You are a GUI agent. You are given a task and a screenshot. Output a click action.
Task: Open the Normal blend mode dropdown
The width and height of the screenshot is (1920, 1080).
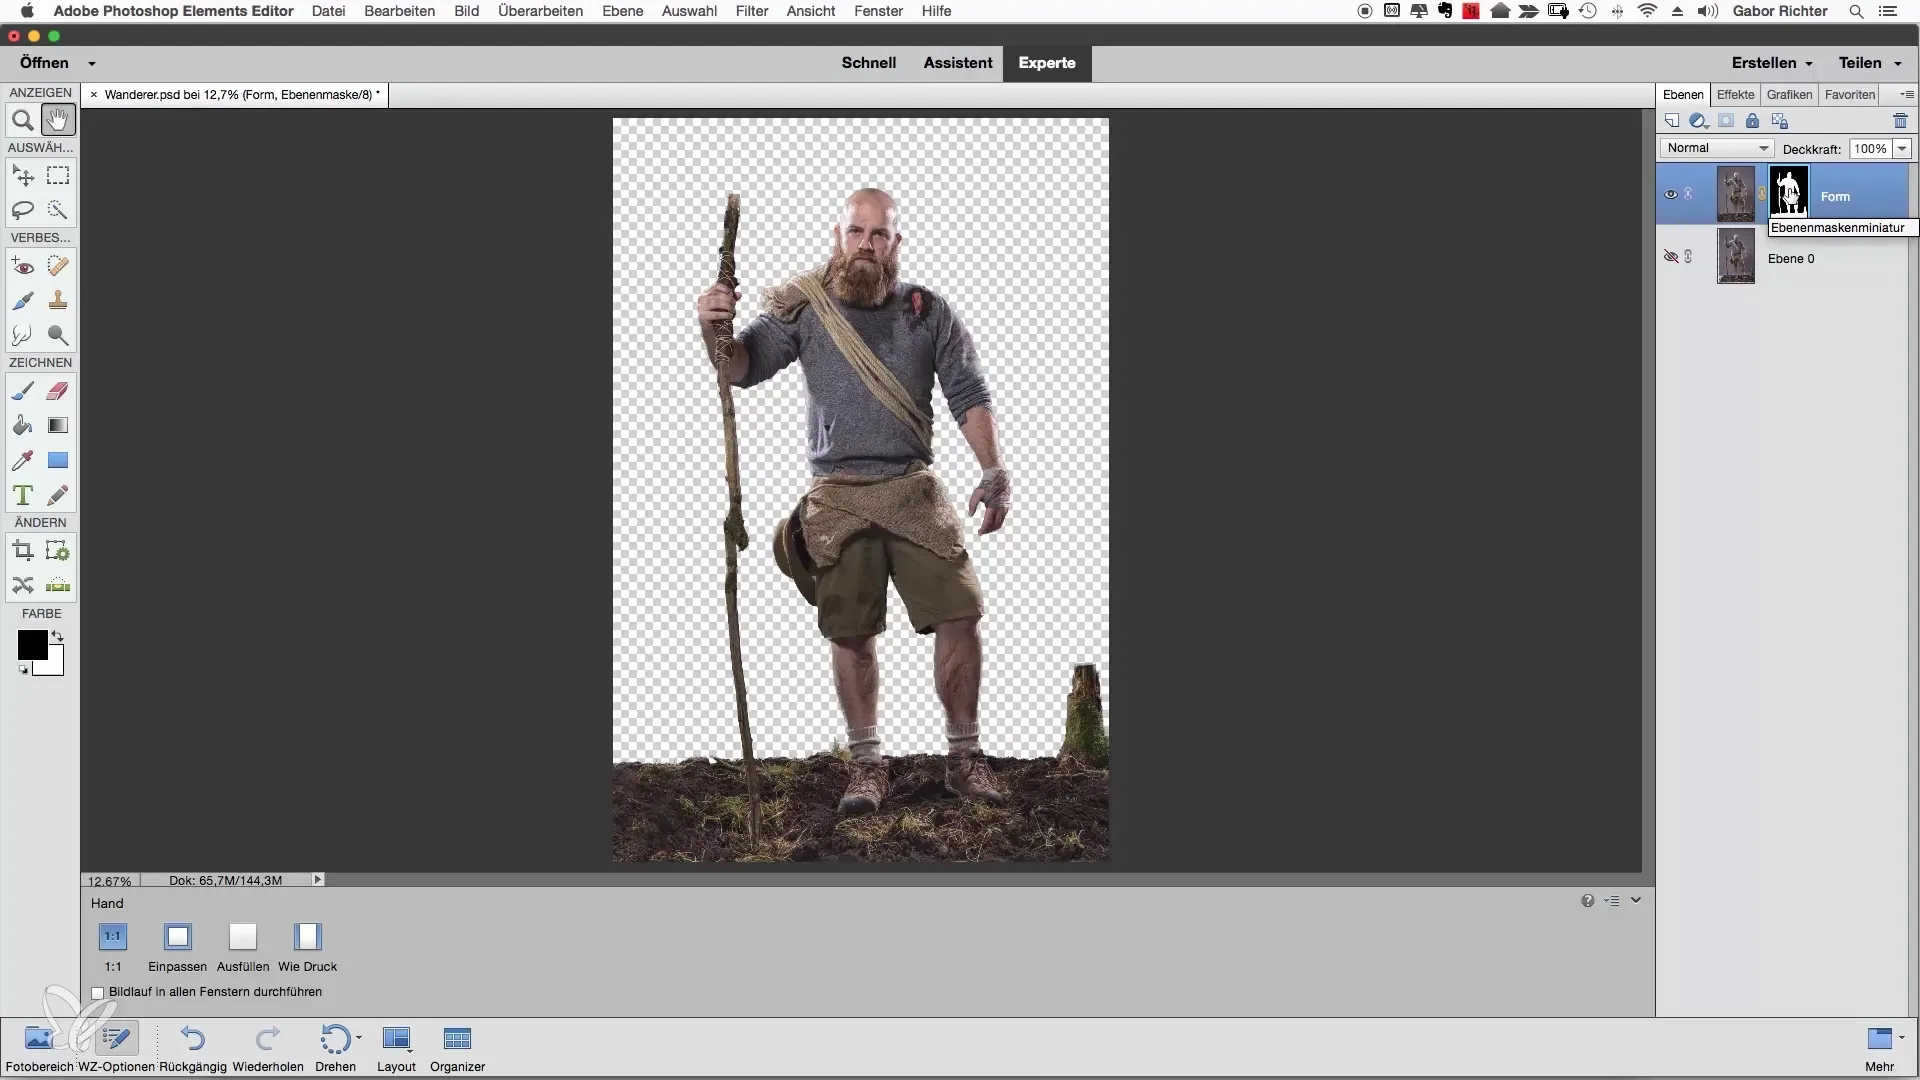[x=1717, y=148]
